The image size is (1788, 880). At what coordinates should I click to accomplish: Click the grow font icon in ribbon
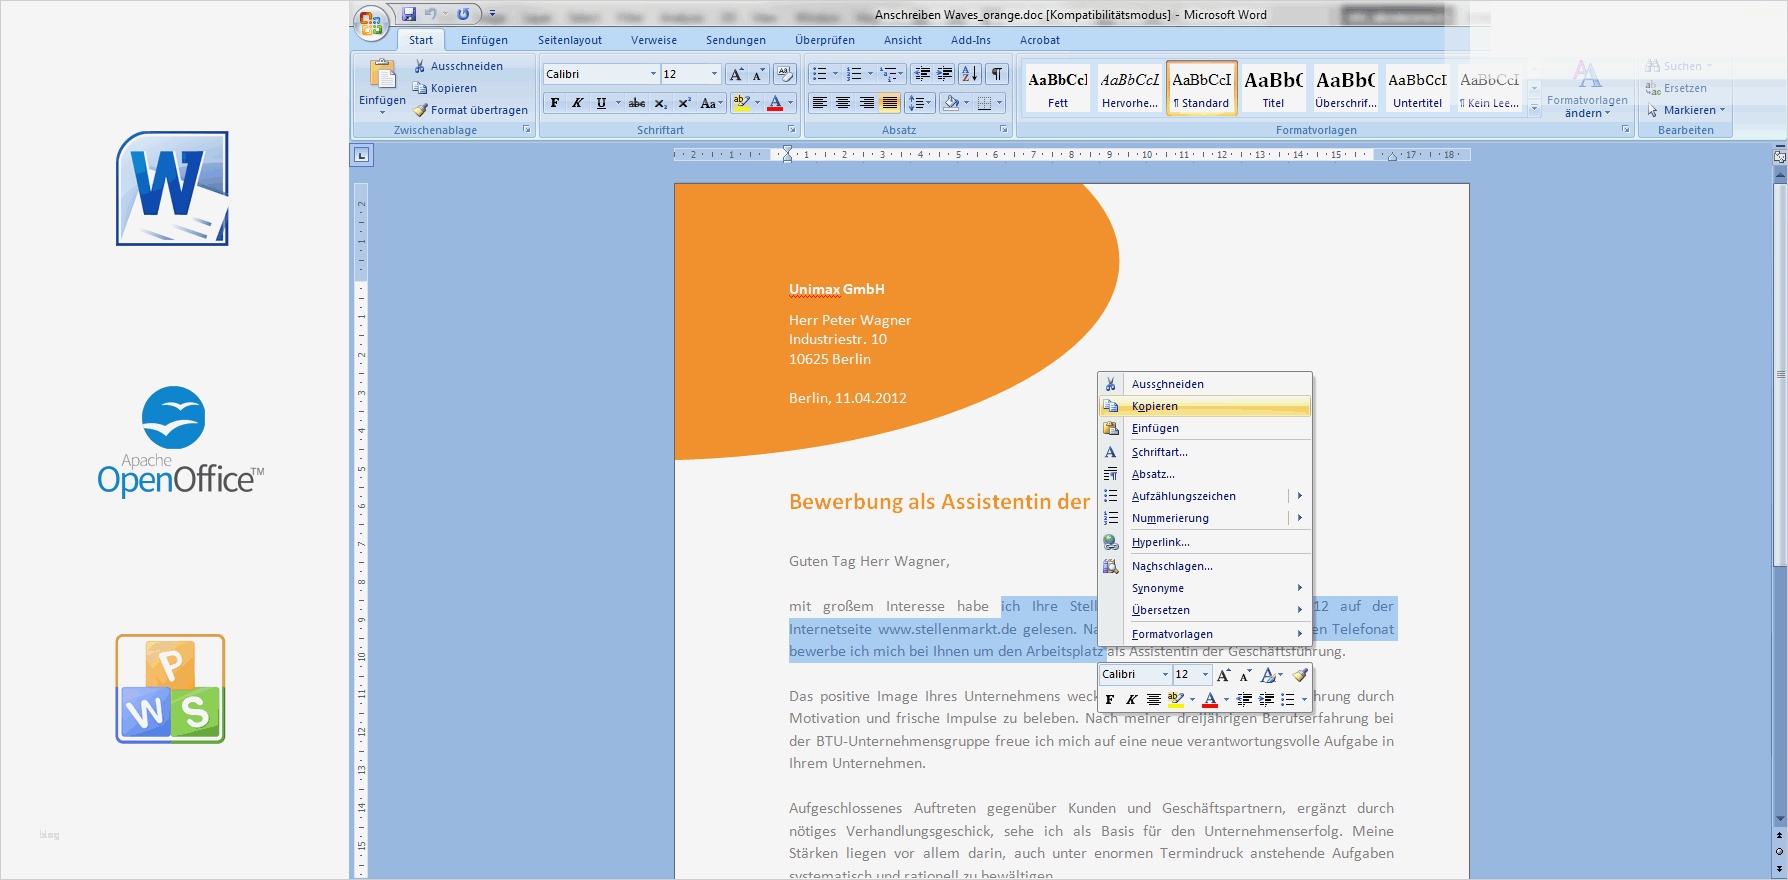click(736, 74)
